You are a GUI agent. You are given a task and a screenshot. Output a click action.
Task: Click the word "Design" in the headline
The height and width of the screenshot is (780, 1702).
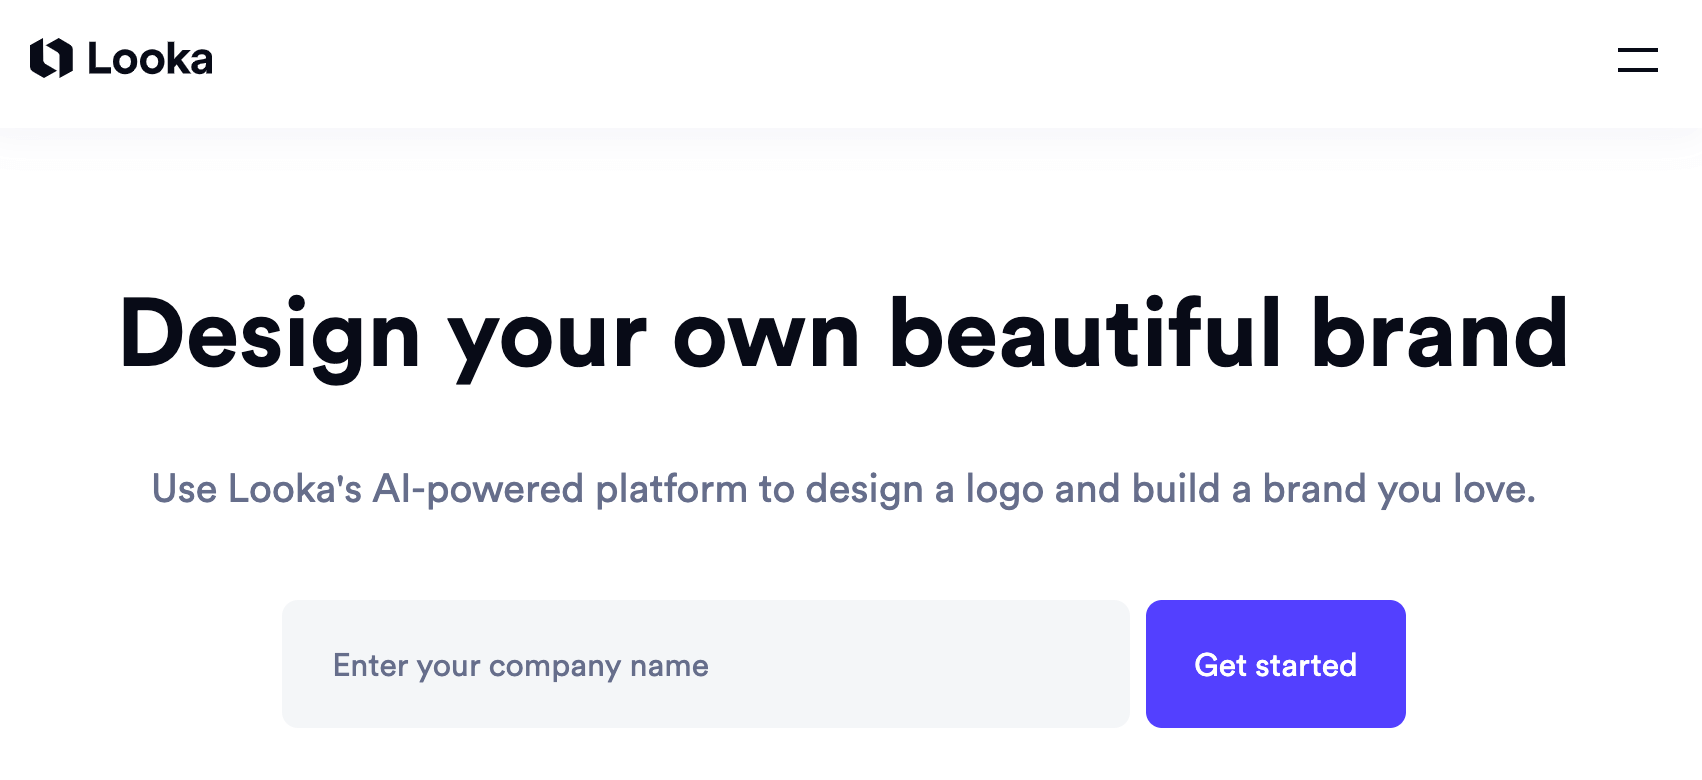(x=270, y=335)
